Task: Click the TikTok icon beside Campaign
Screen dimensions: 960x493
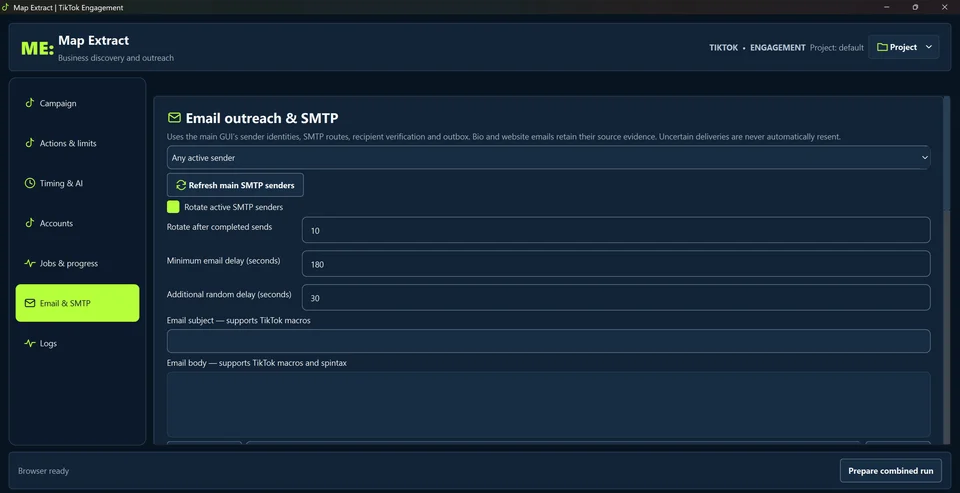Action: point(29,103)
